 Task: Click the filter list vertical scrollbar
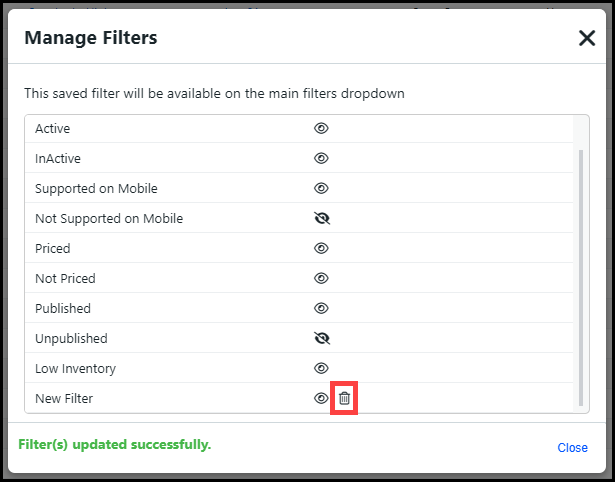point(582,270)
